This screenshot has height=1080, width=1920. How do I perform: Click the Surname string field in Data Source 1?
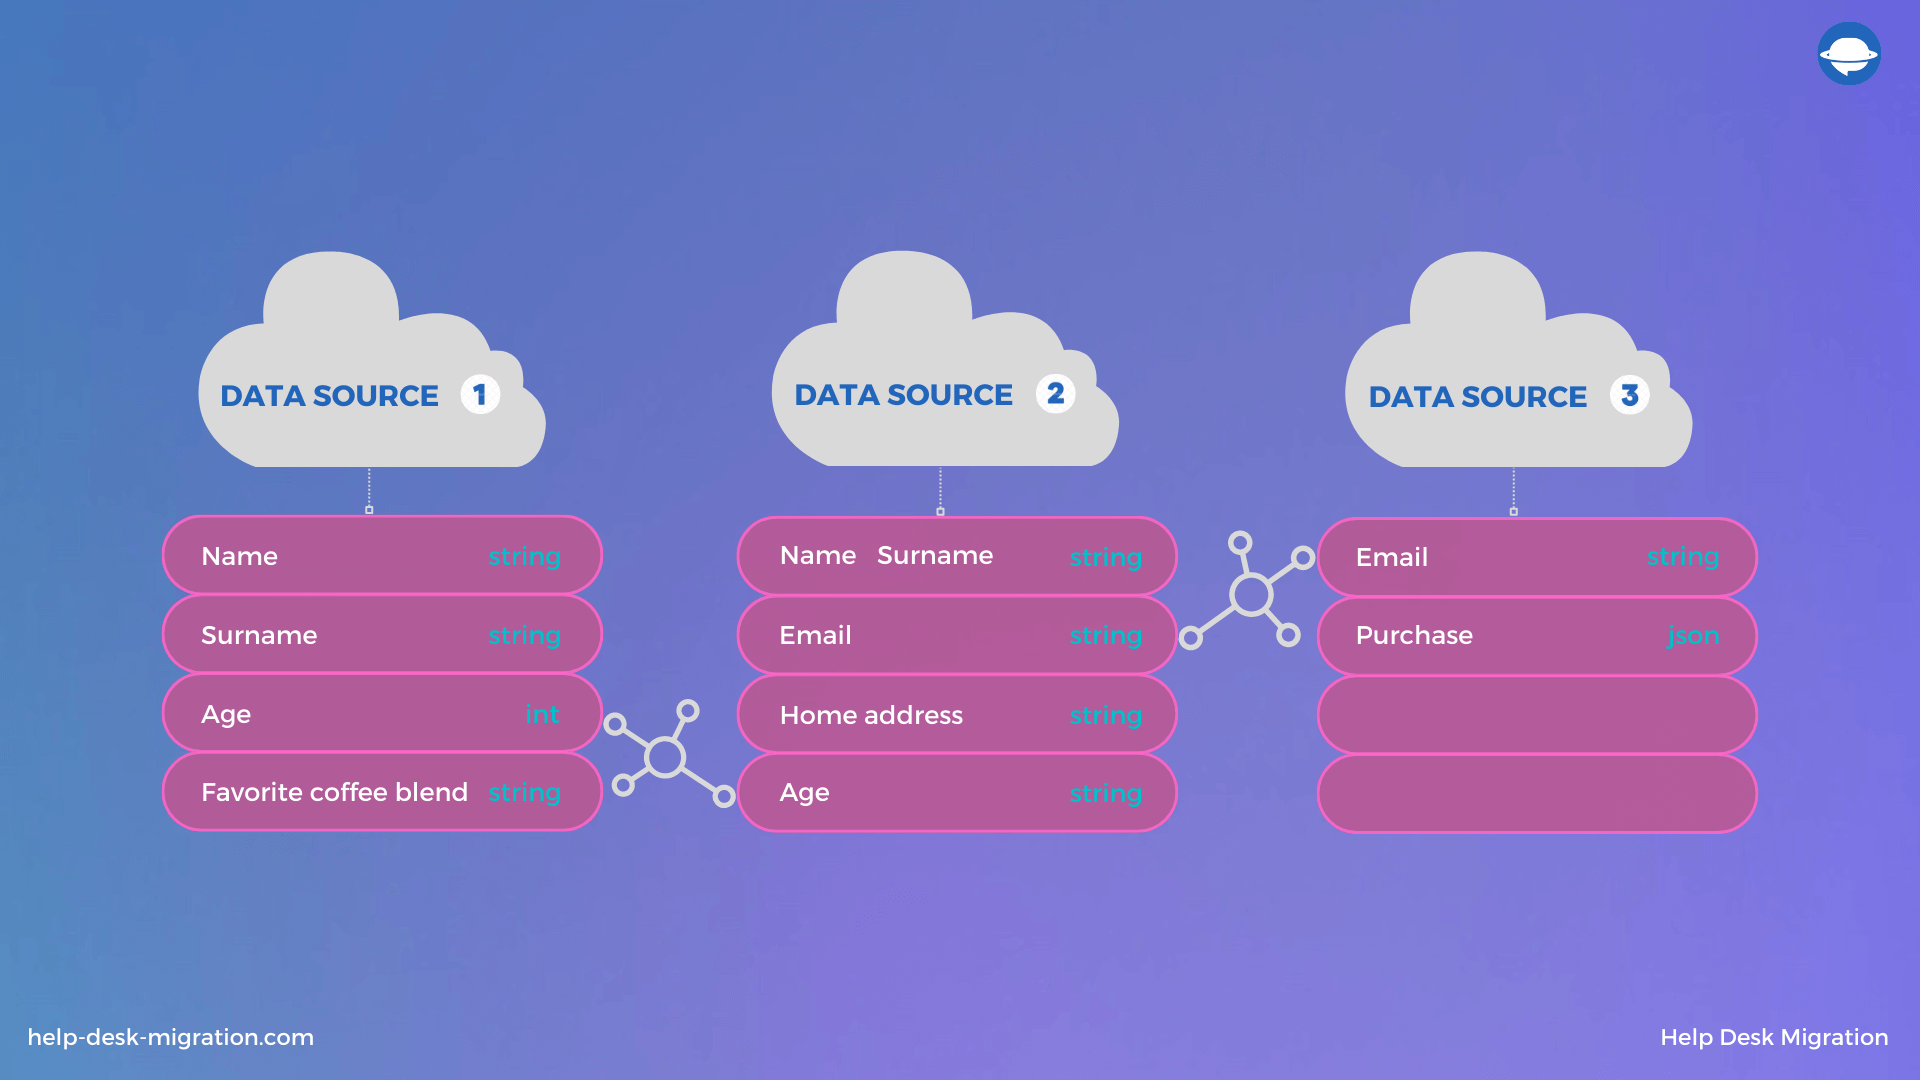381,636
